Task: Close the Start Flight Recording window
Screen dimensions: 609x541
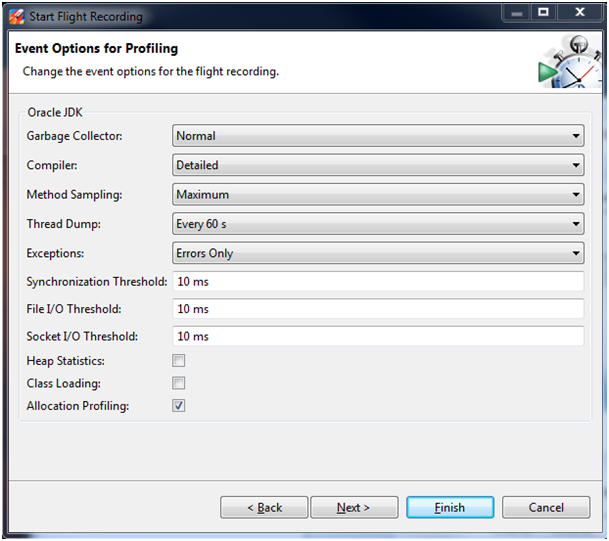Action: click(x=580, y=14)
